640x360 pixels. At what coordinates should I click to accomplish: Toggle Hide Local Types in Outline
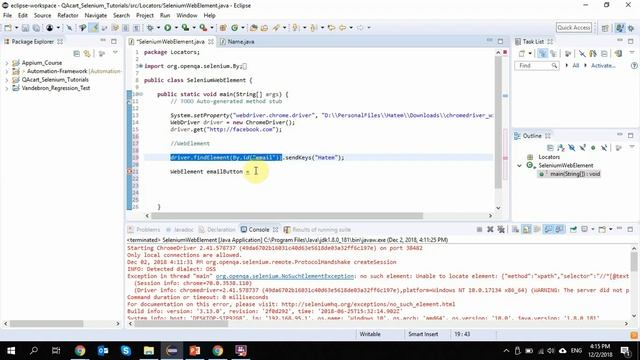coord(604,148)
